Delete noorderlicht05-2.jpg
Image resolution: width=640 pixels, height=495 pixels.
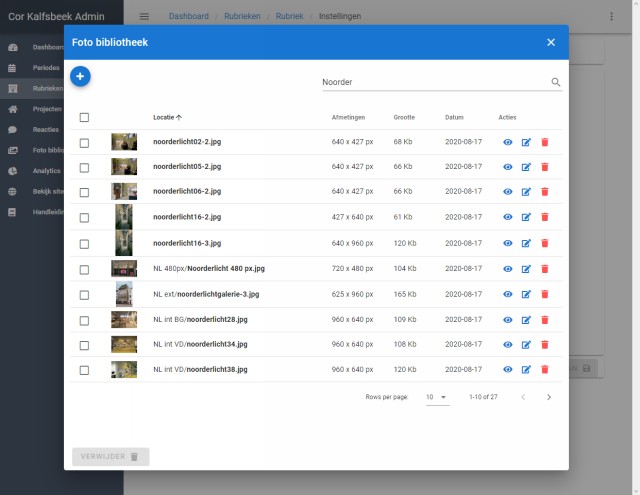[x=544, y=167]
